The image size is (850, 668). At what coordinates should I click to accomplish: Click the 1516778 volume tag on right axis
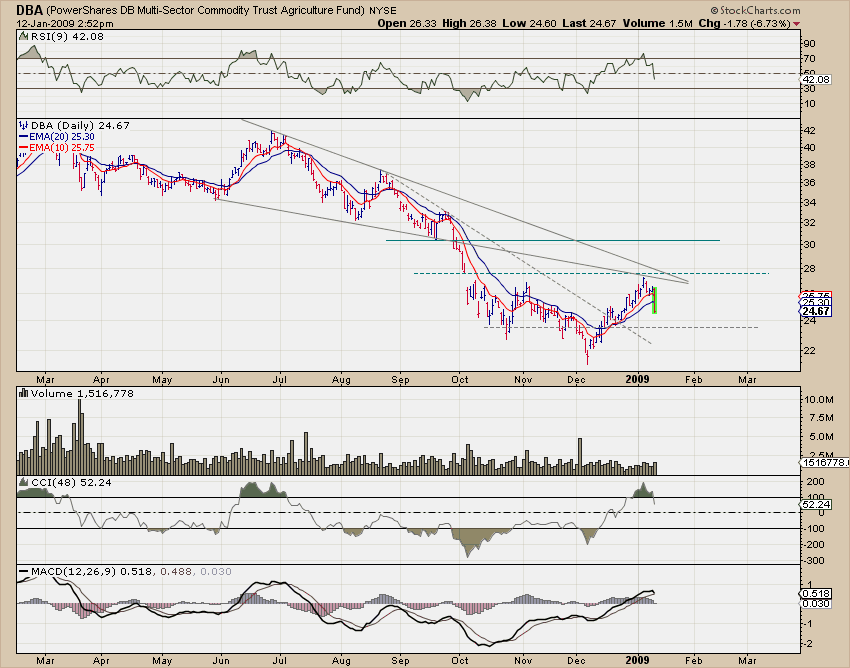[824, 462]
